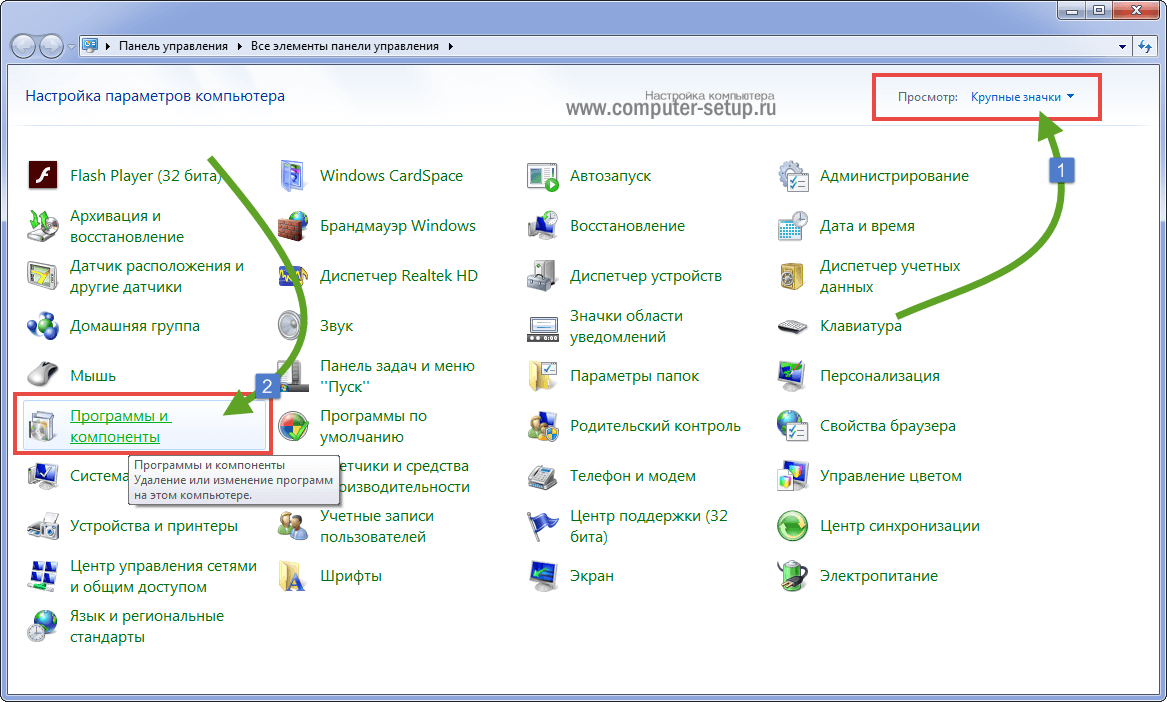Click the Мышь mouse icon
Image resolution: width=1167 pixels, height=702 pixels.
point(42,376)
